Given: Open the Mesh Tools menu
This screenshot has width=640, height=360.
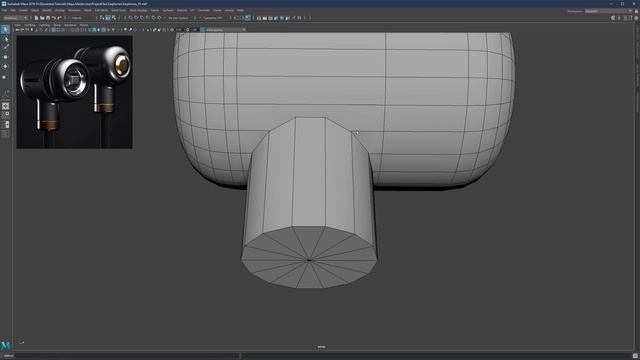Looking at the screenshot, I should 119,10.
